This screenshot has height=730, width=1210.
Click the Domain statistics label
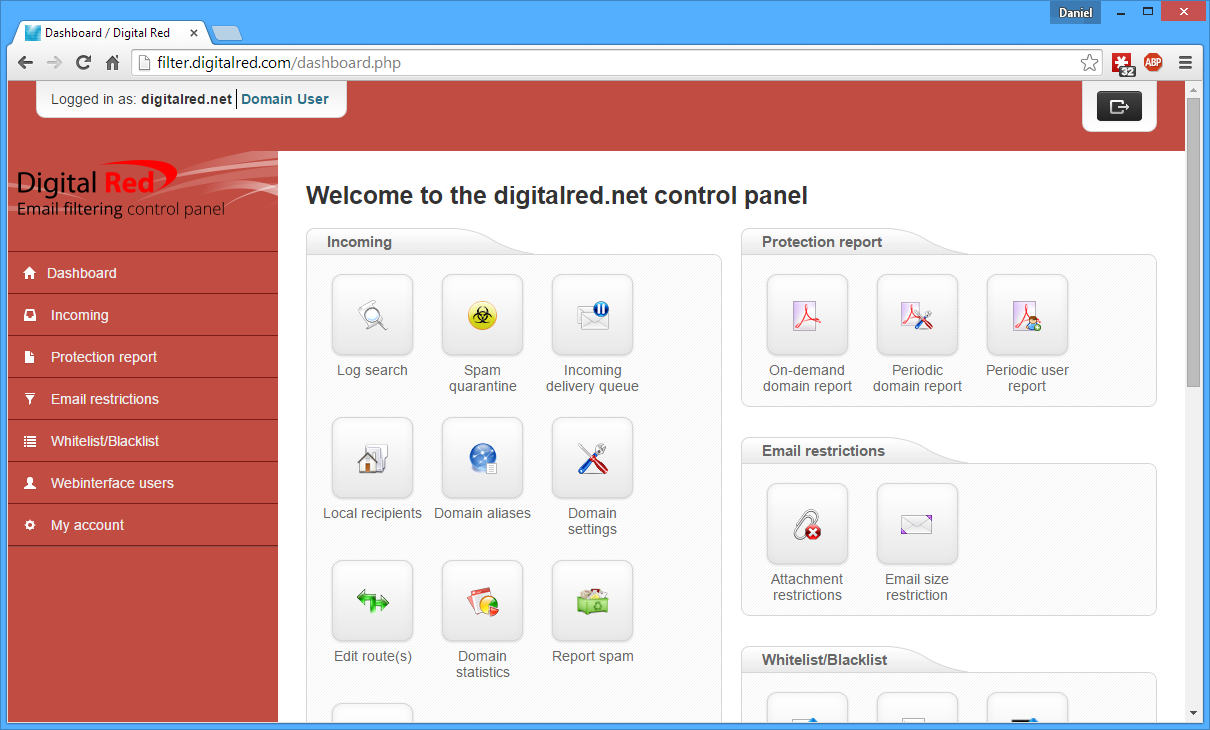(482, 664)
